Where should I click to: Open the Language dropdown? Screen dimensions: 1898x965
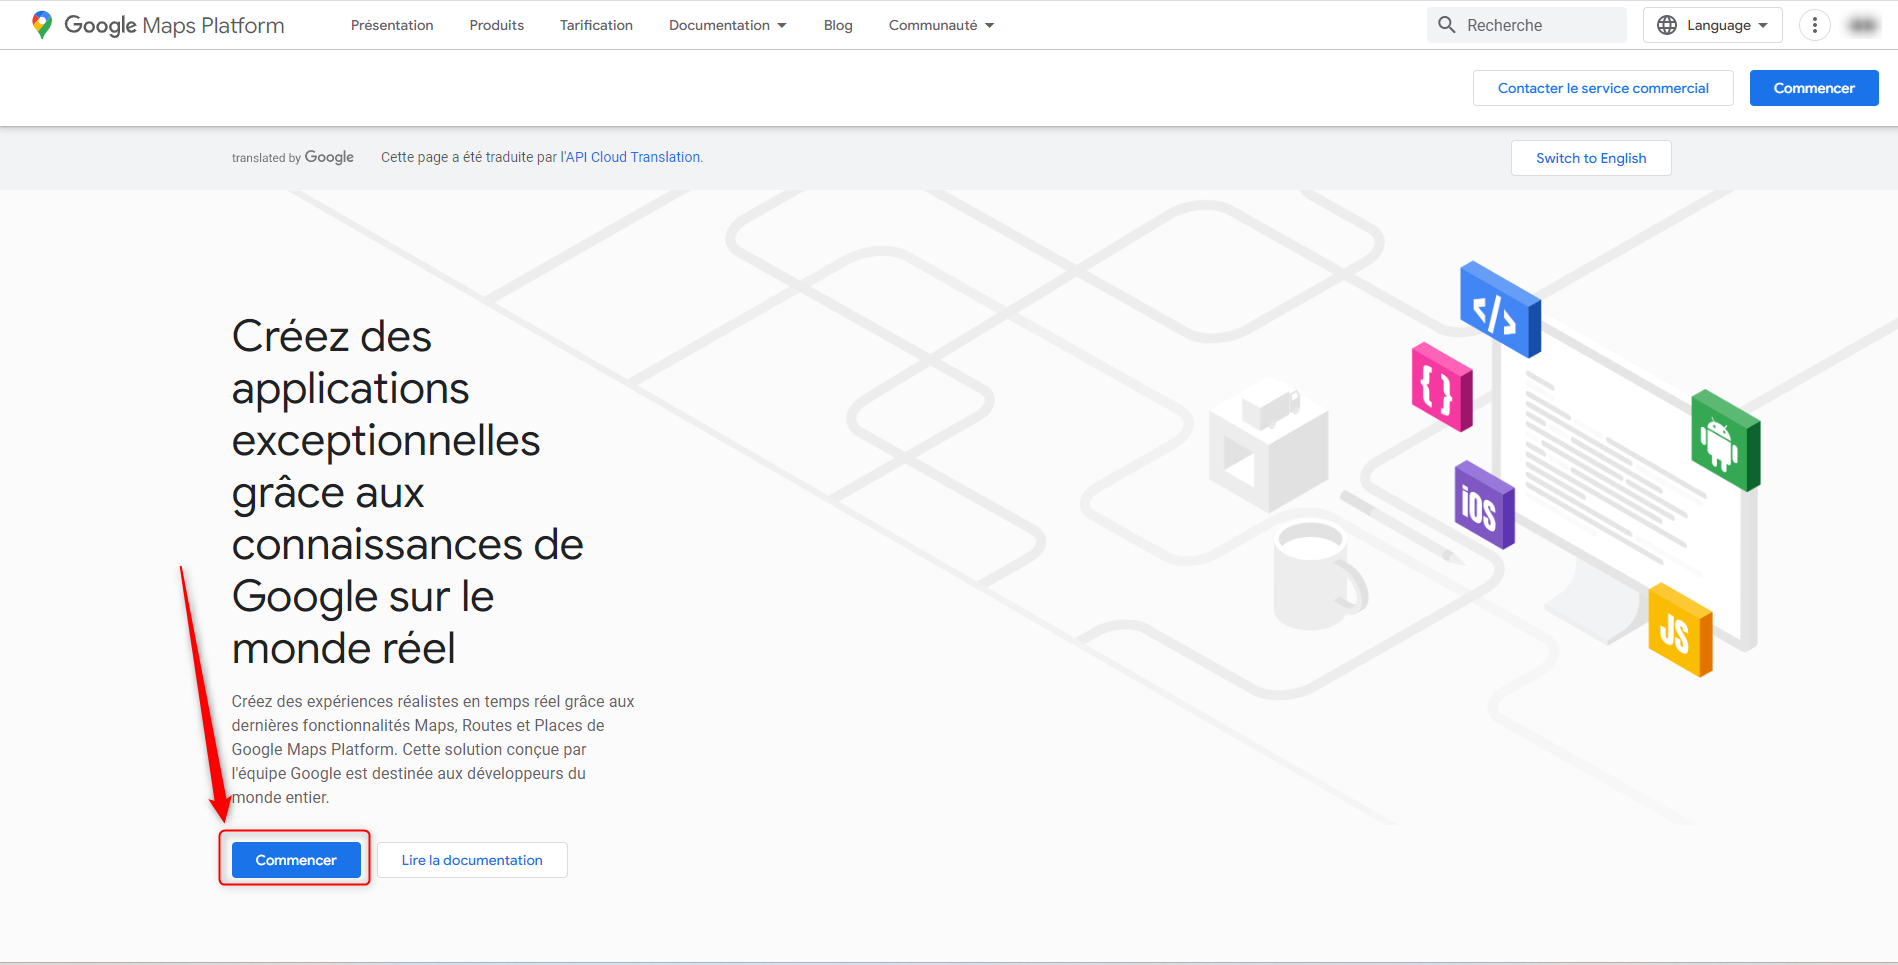[x=1712, y=25]
